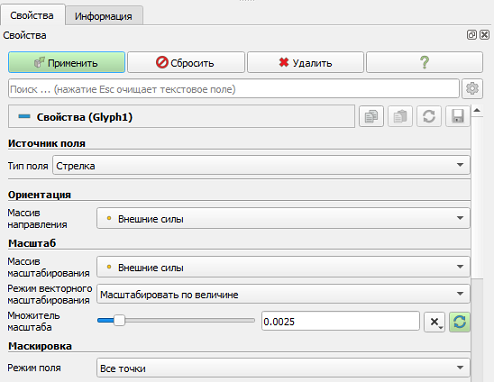Click the scale multiplier X menu button

click(434, 322)
